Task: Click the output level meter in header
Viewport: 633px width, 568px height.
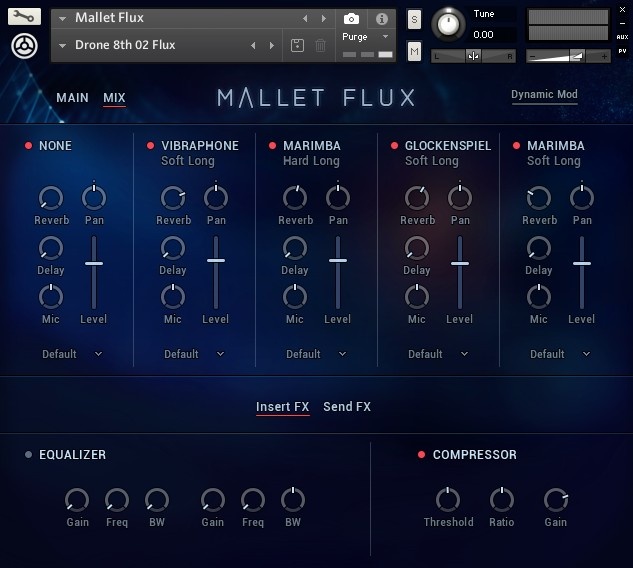Action: pos(568,25)
